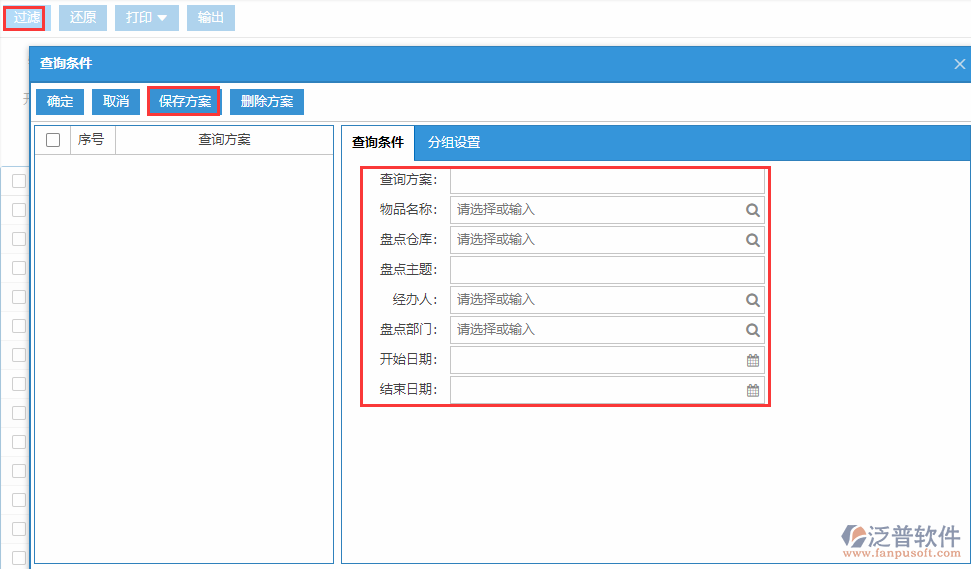971x569 pixels.
Task: Click the 过滤 filter button
Action: [24, 17]
